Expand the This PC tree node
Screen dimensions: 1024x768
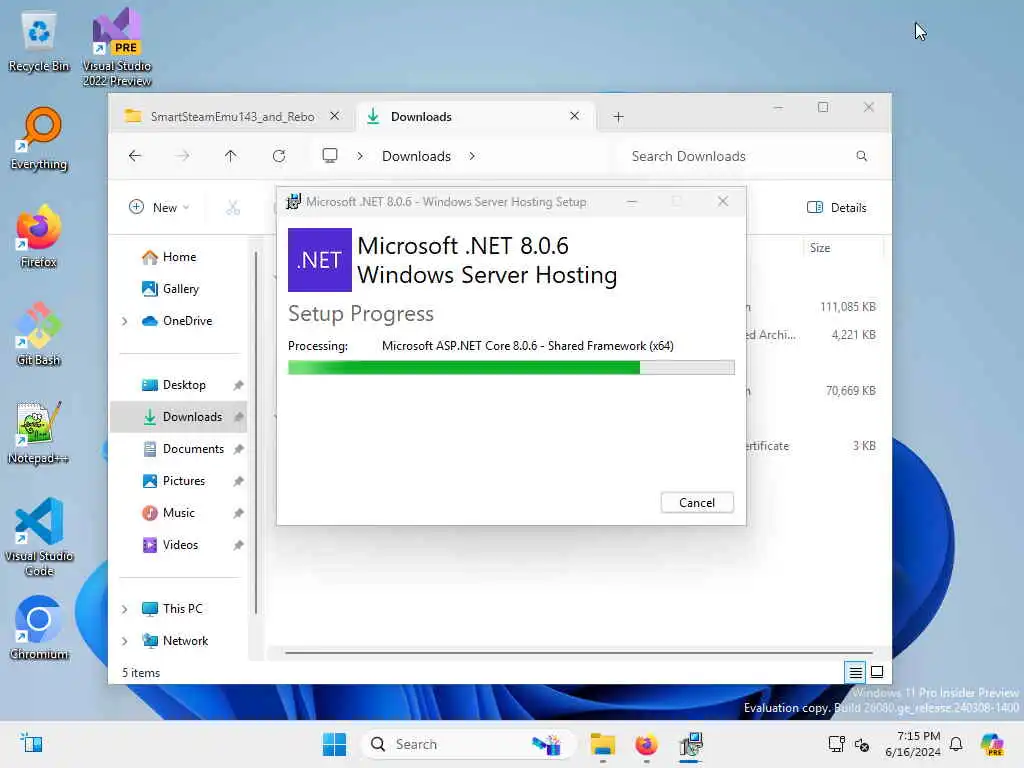(125, 609)
